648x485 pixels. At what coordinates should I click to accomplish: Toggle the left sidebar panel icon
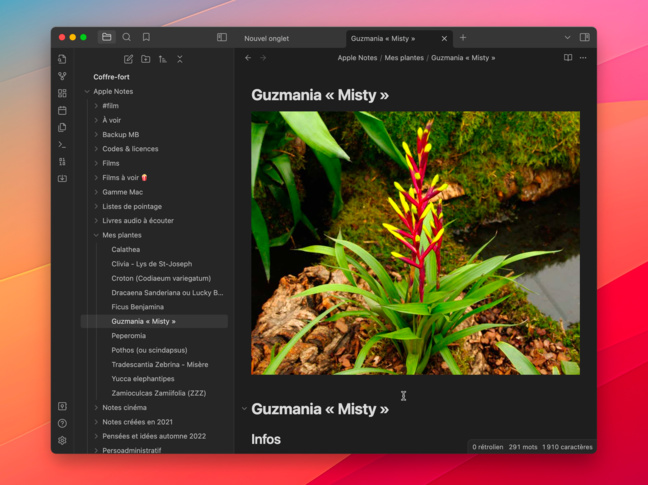[222, 37]
